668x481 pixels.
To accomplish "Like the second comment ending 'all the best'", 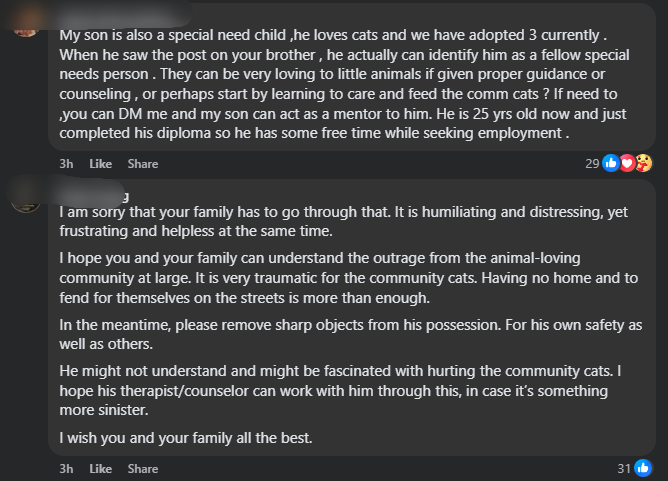I will (101, 469).
